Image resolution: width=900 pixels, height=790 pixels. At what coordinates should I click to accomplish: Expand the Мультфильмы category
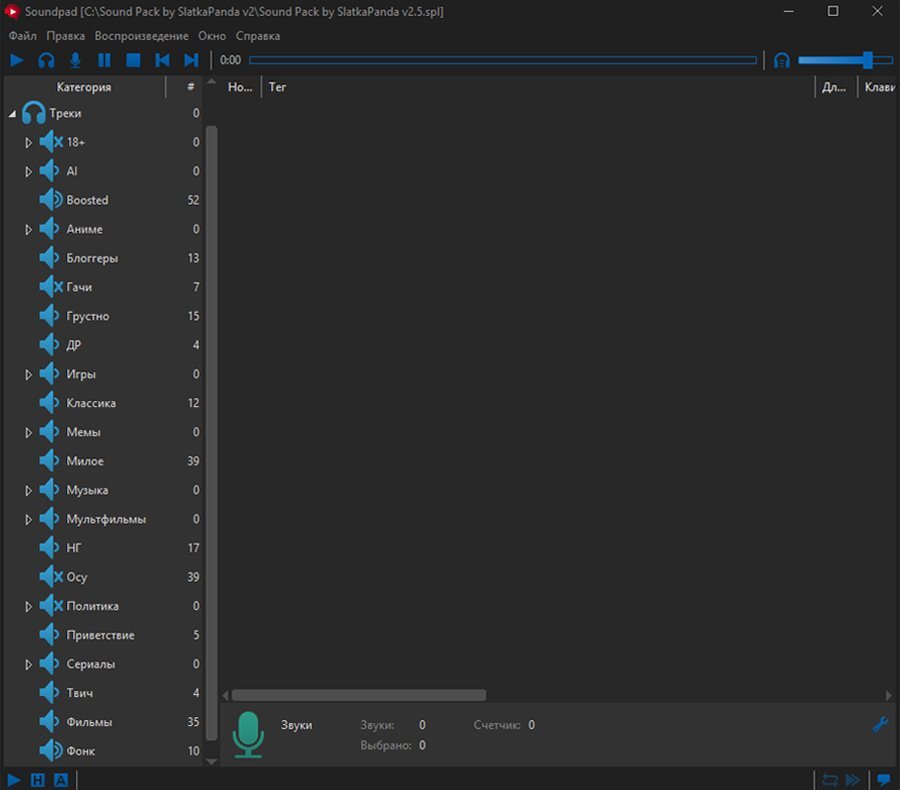coord(28,519)
